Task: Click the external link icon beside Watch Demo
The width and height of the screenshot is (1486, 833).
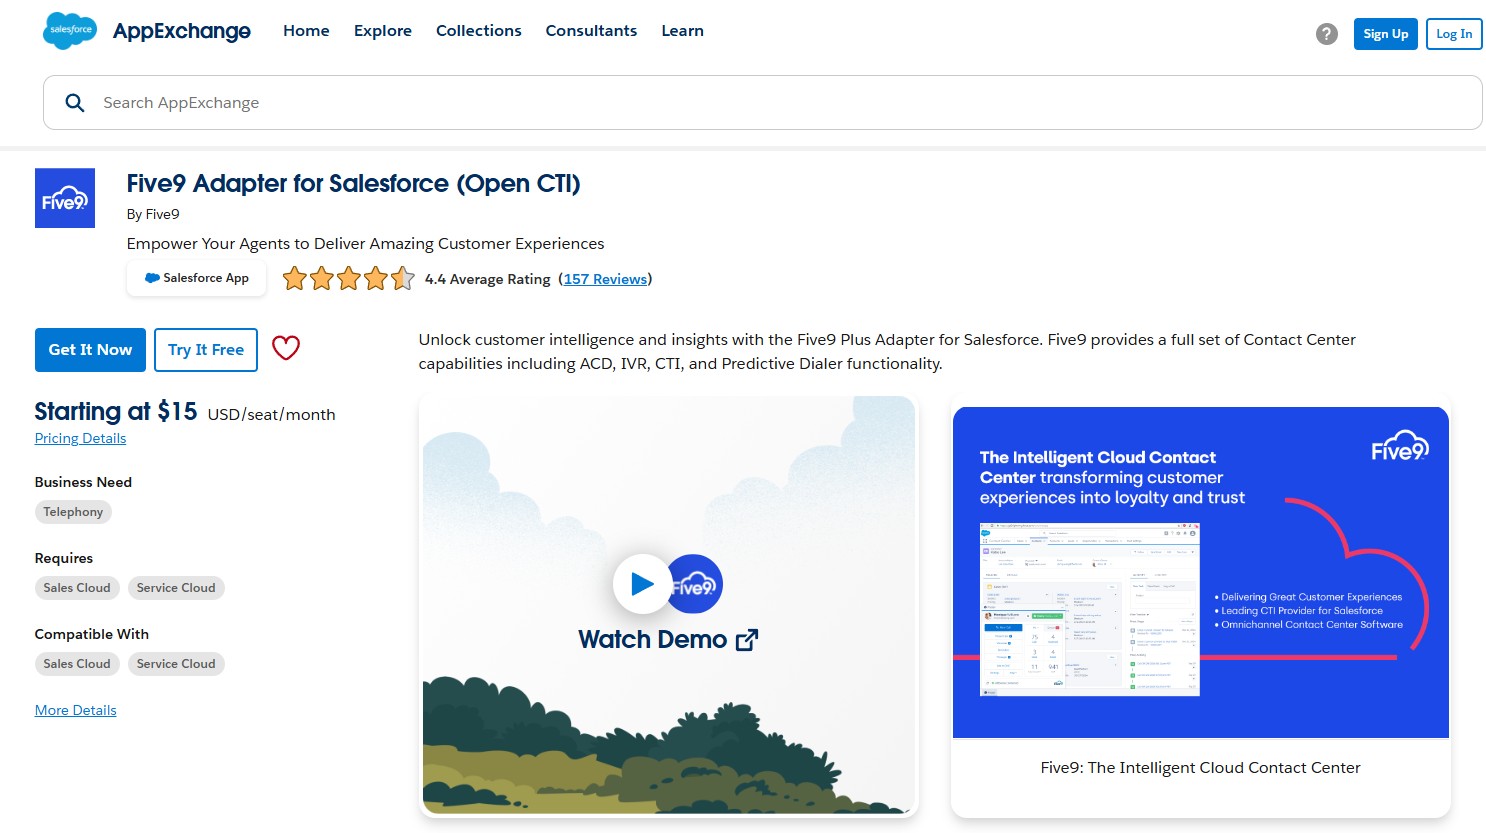Action: click(747, 639)
